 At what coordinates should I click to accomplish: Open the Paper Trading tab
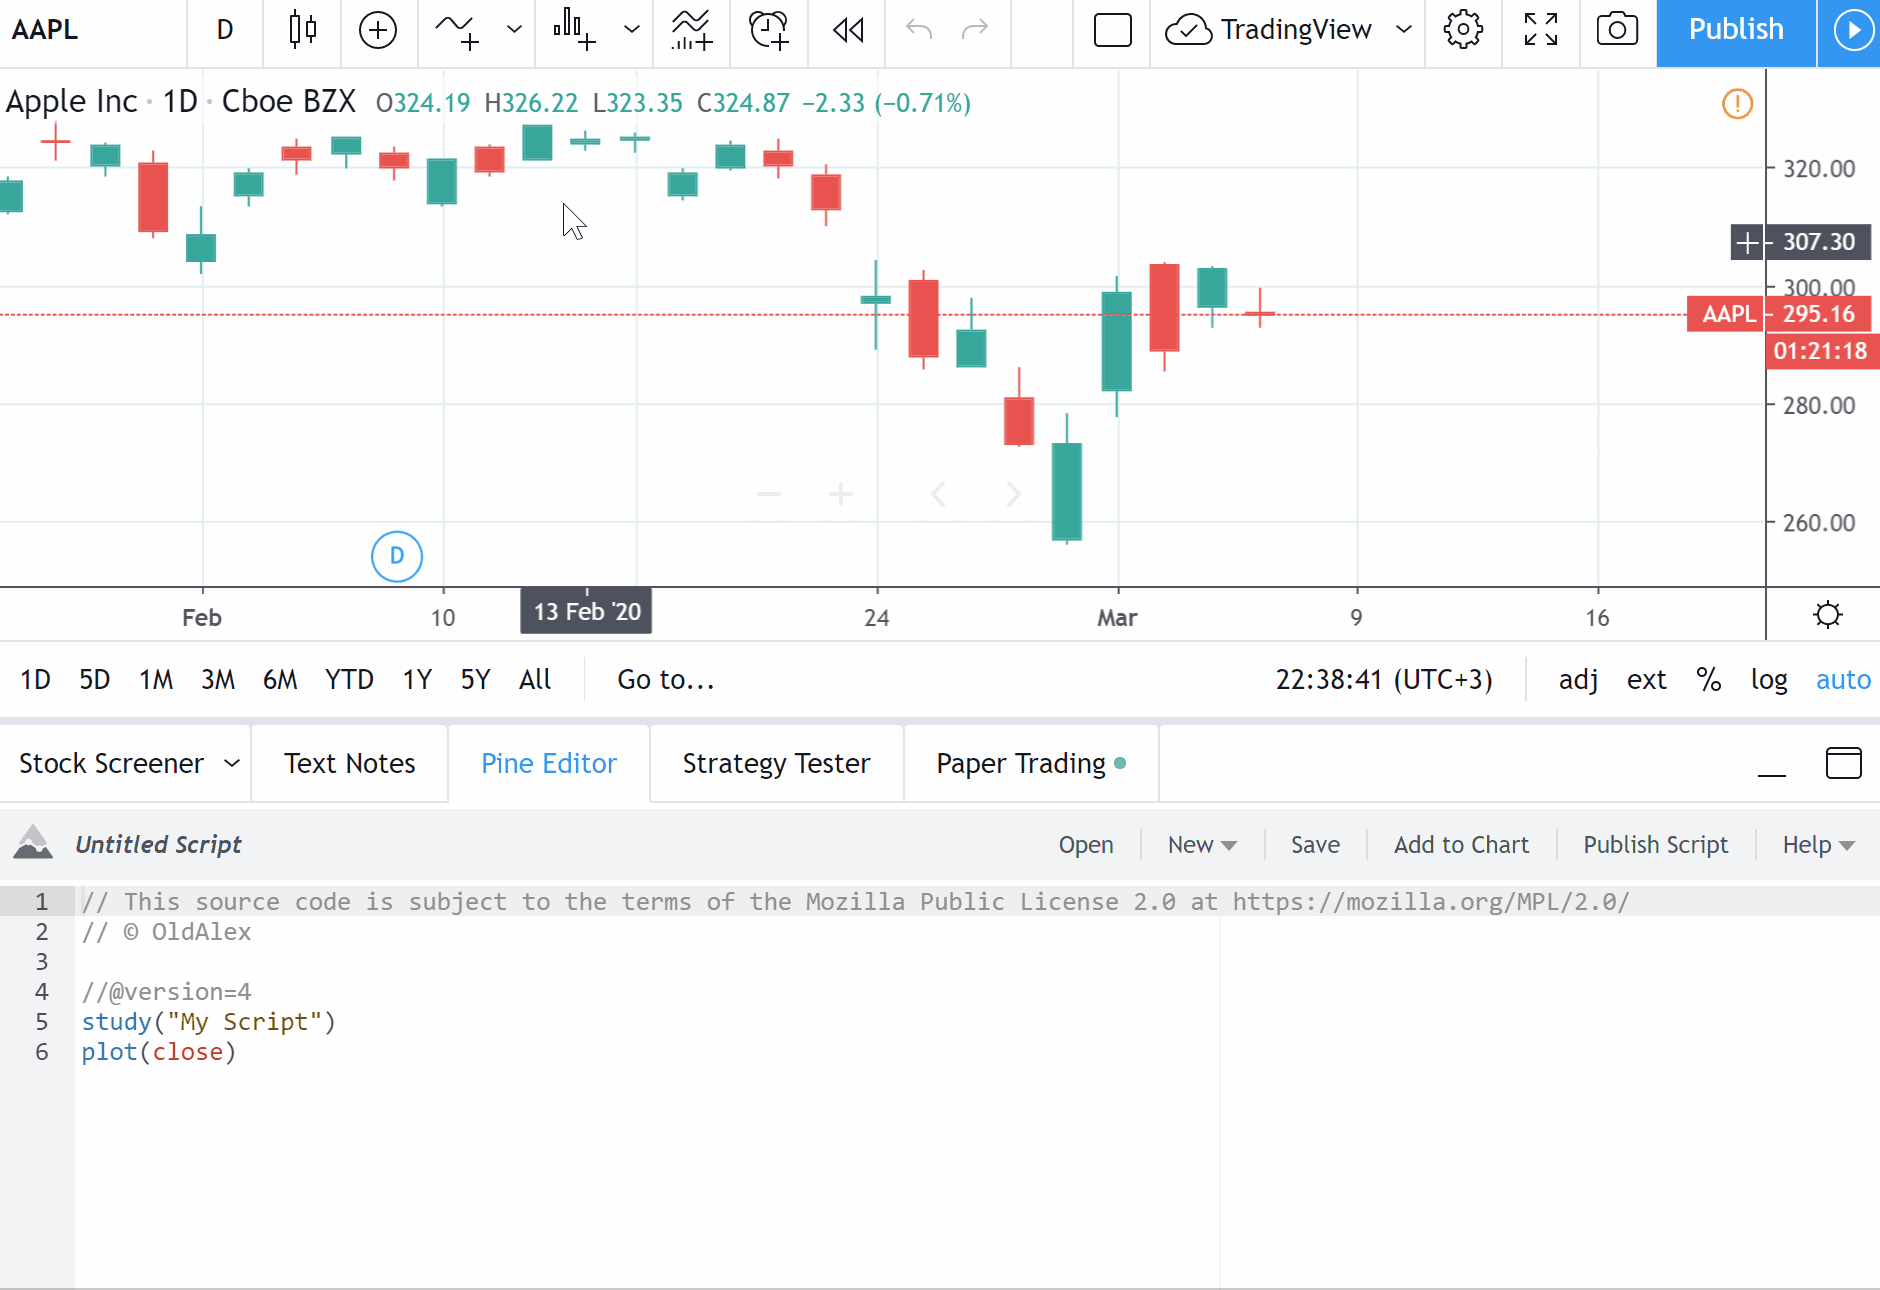pos(1024,763)
